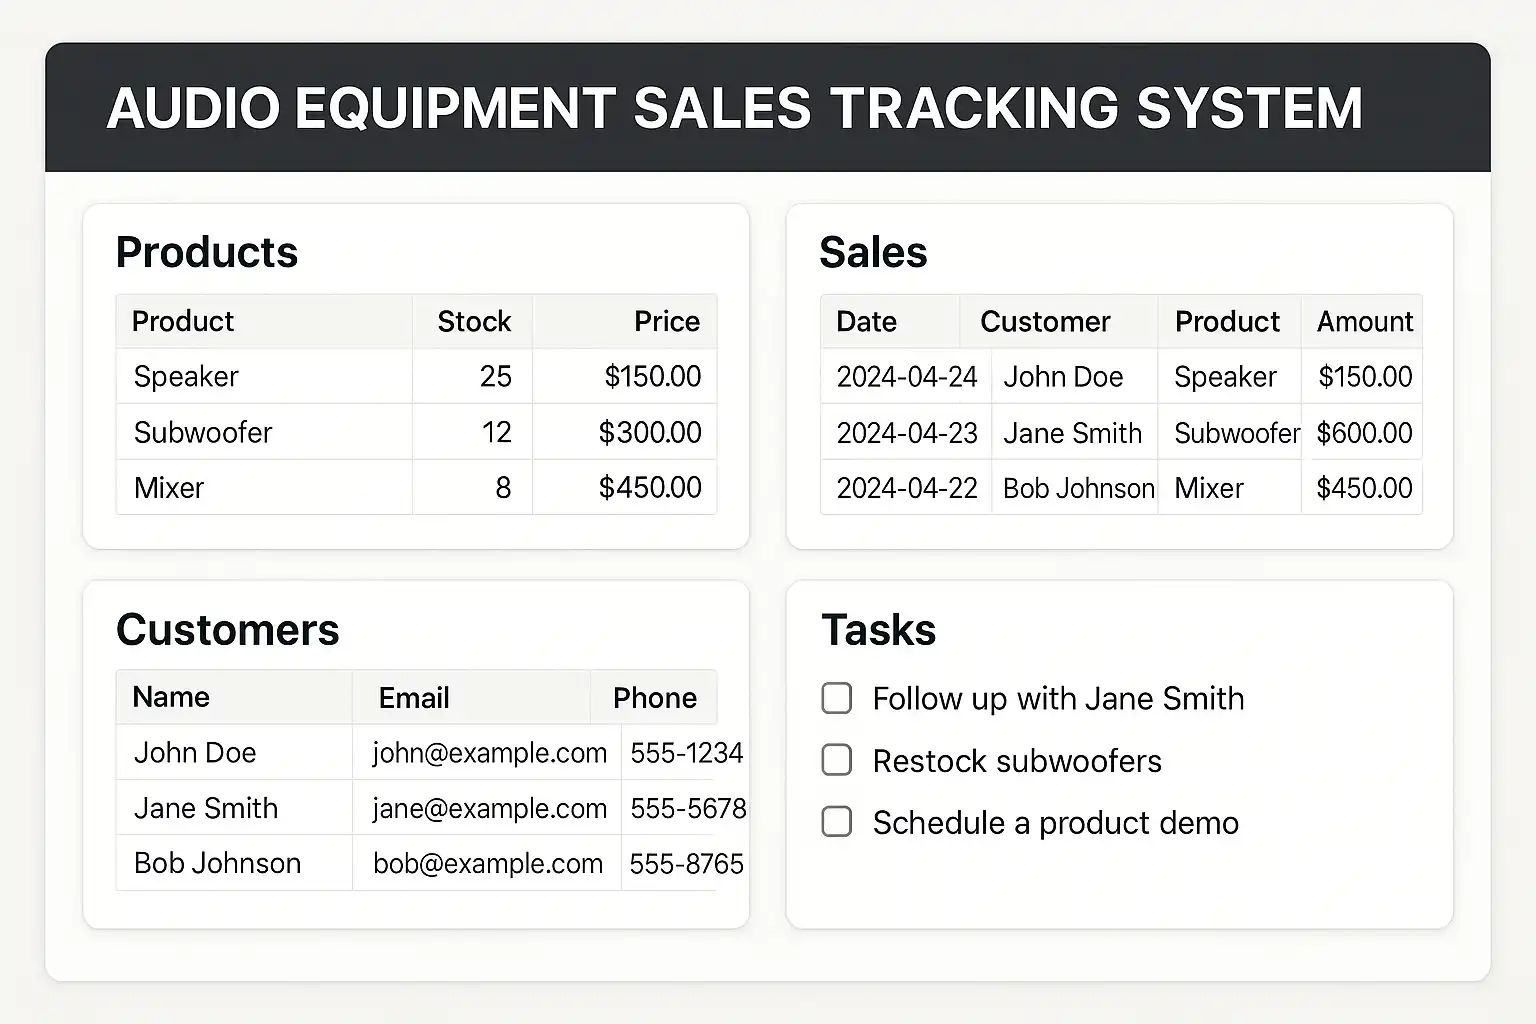This screenshot has height=1024, width=1536.
Task: Click the Mixer price of $450.00 in Products
Action: (x=650, y=487)
